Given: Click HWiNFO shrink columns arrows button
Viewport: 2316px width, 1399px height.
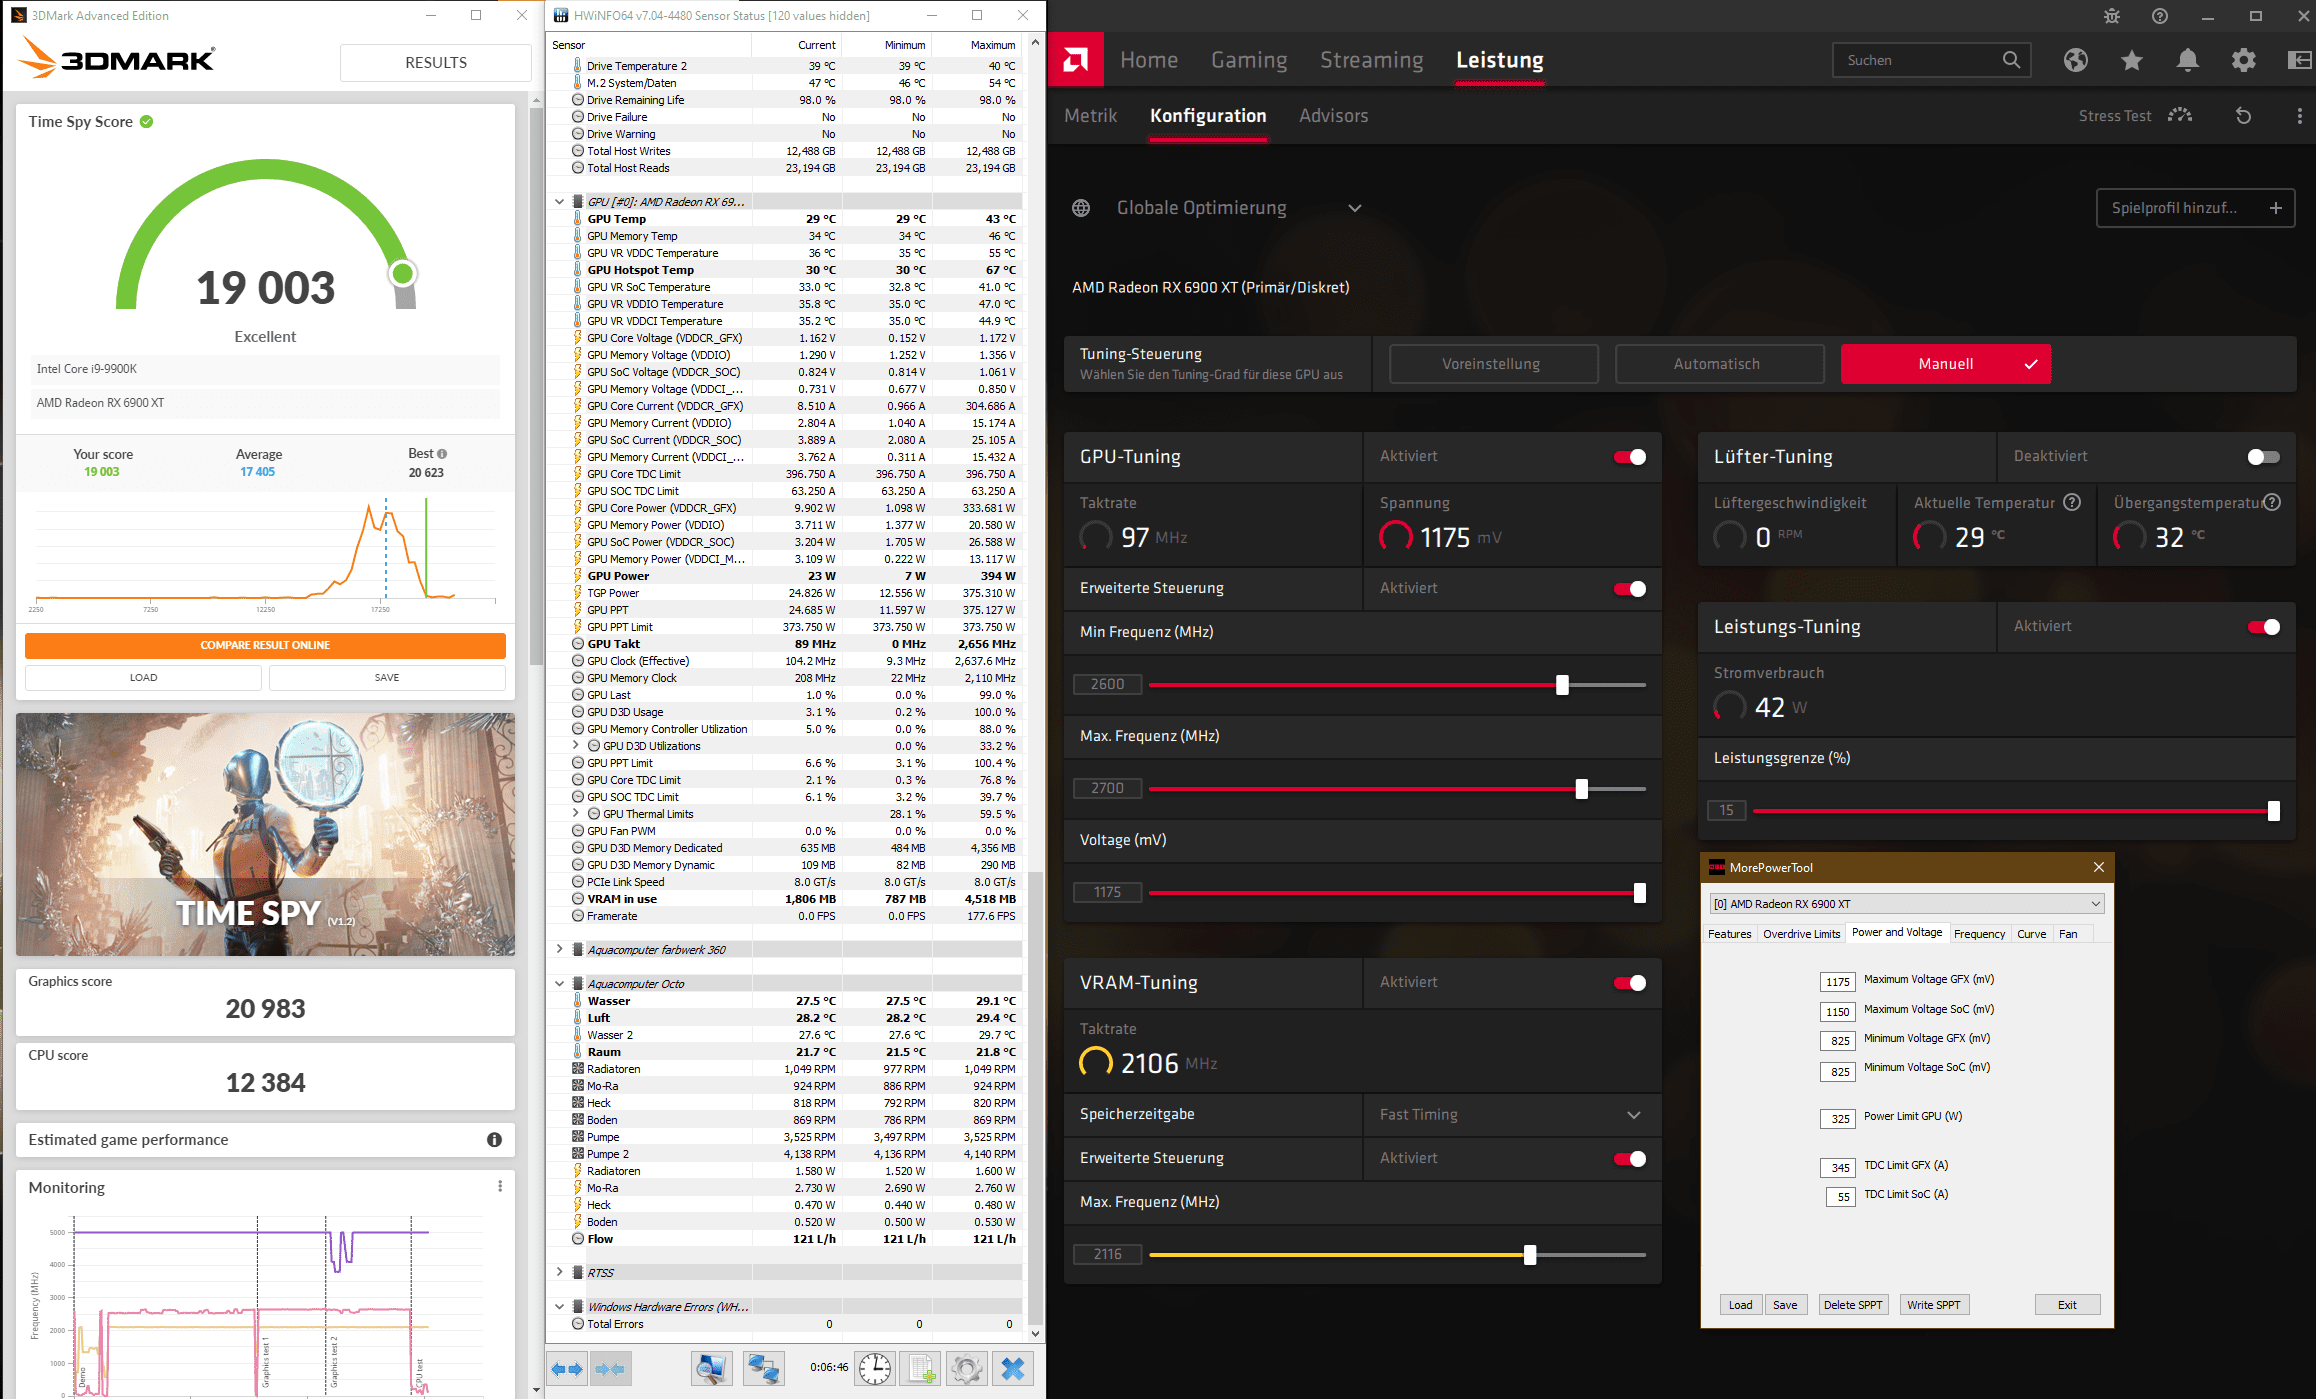Looking at the screenshot, I should point(610,1368).
